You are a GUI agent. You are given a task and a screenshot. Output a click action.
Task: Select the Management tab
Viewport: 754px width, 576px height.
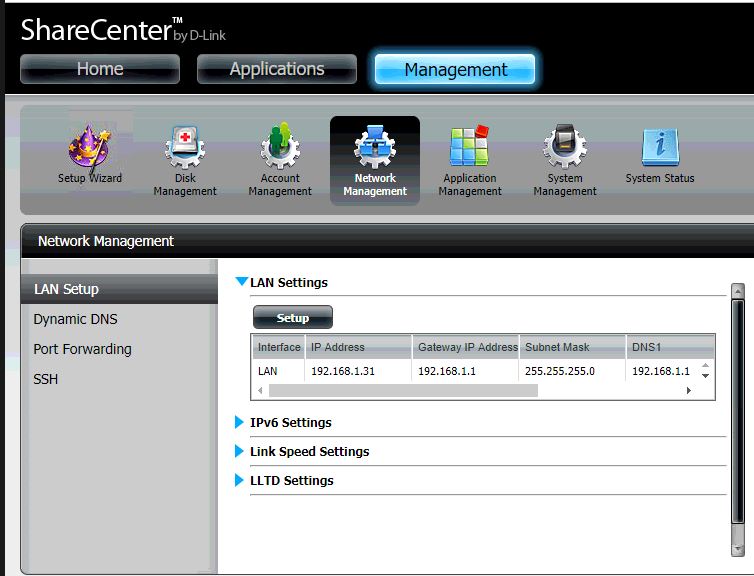click(455, 70)
